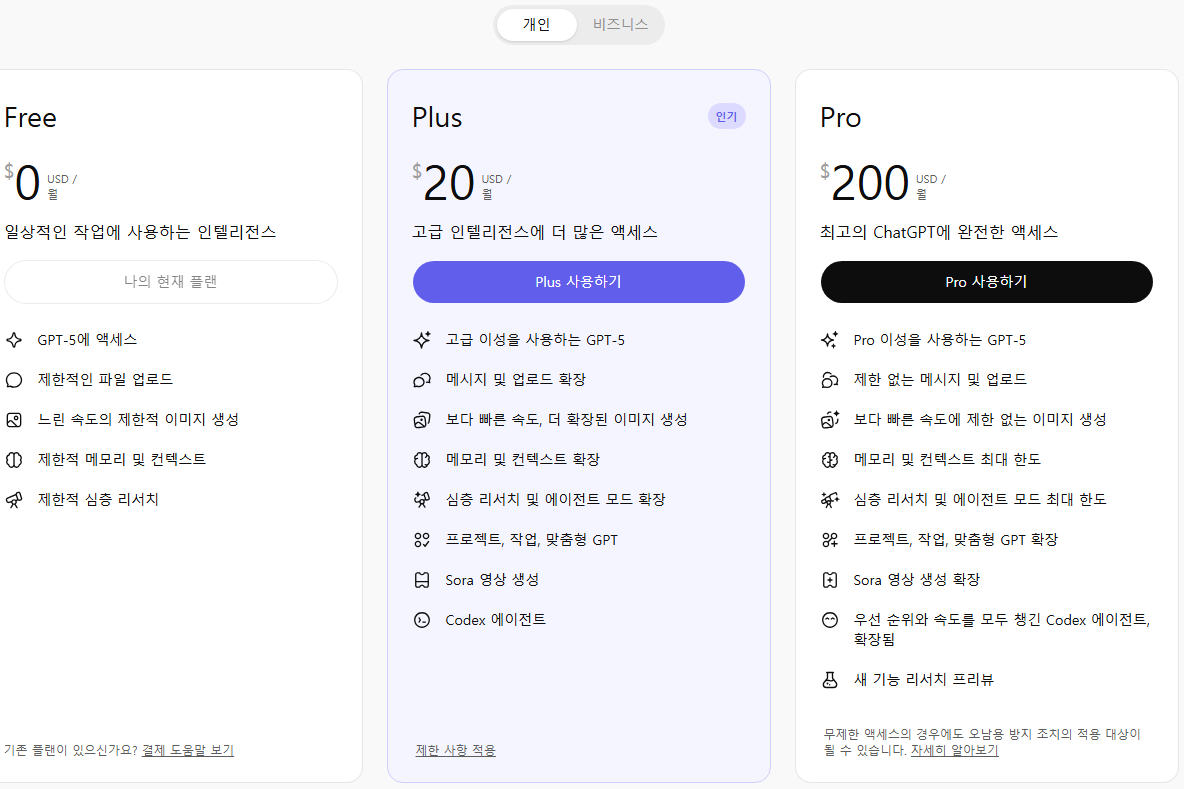This screenshot has height=789, width=1184.
Task: Click the Pro plan title
Action: (840, 118)
